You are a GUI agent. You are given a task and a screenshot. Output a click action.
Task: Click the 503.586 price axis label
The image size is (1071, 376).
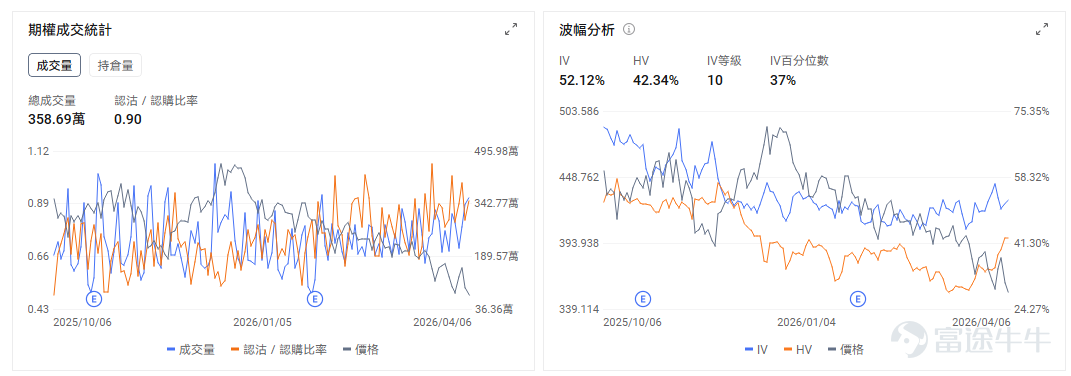[579, 111]
